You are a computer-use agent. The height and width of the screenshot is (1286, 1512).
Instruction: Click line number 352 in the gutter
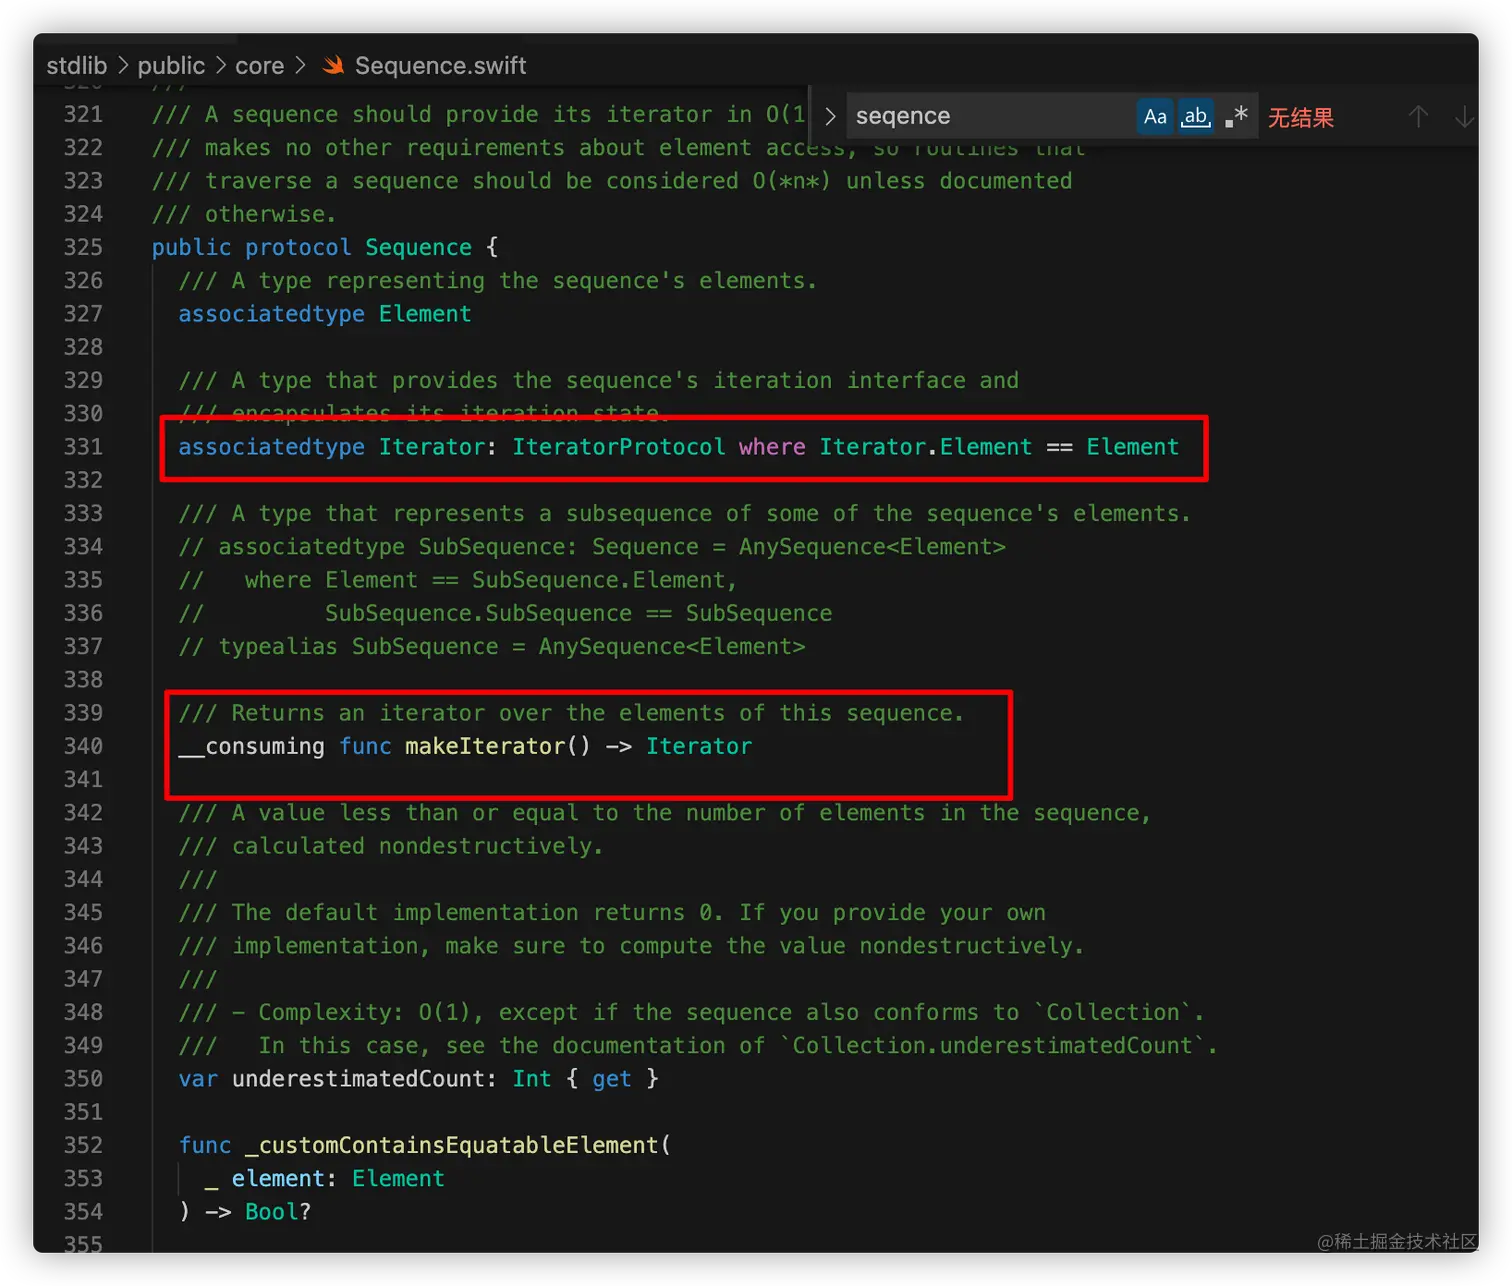(83, 1145)
